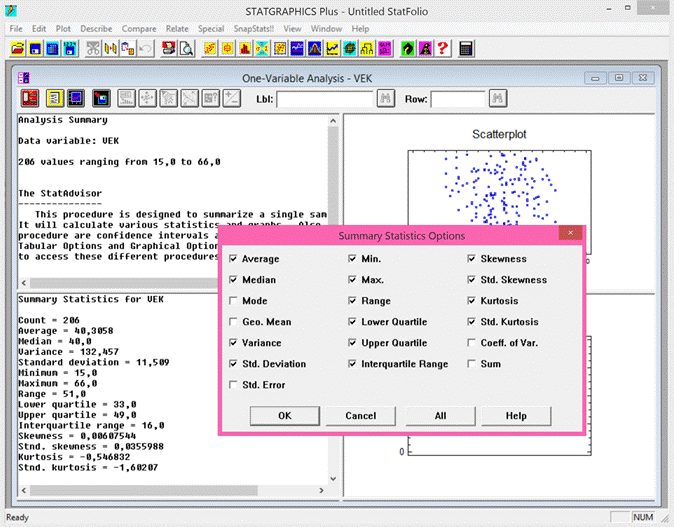Click the green StatAdvisor arrow icon
The image size is (674, 527).
tap(407, 49)
